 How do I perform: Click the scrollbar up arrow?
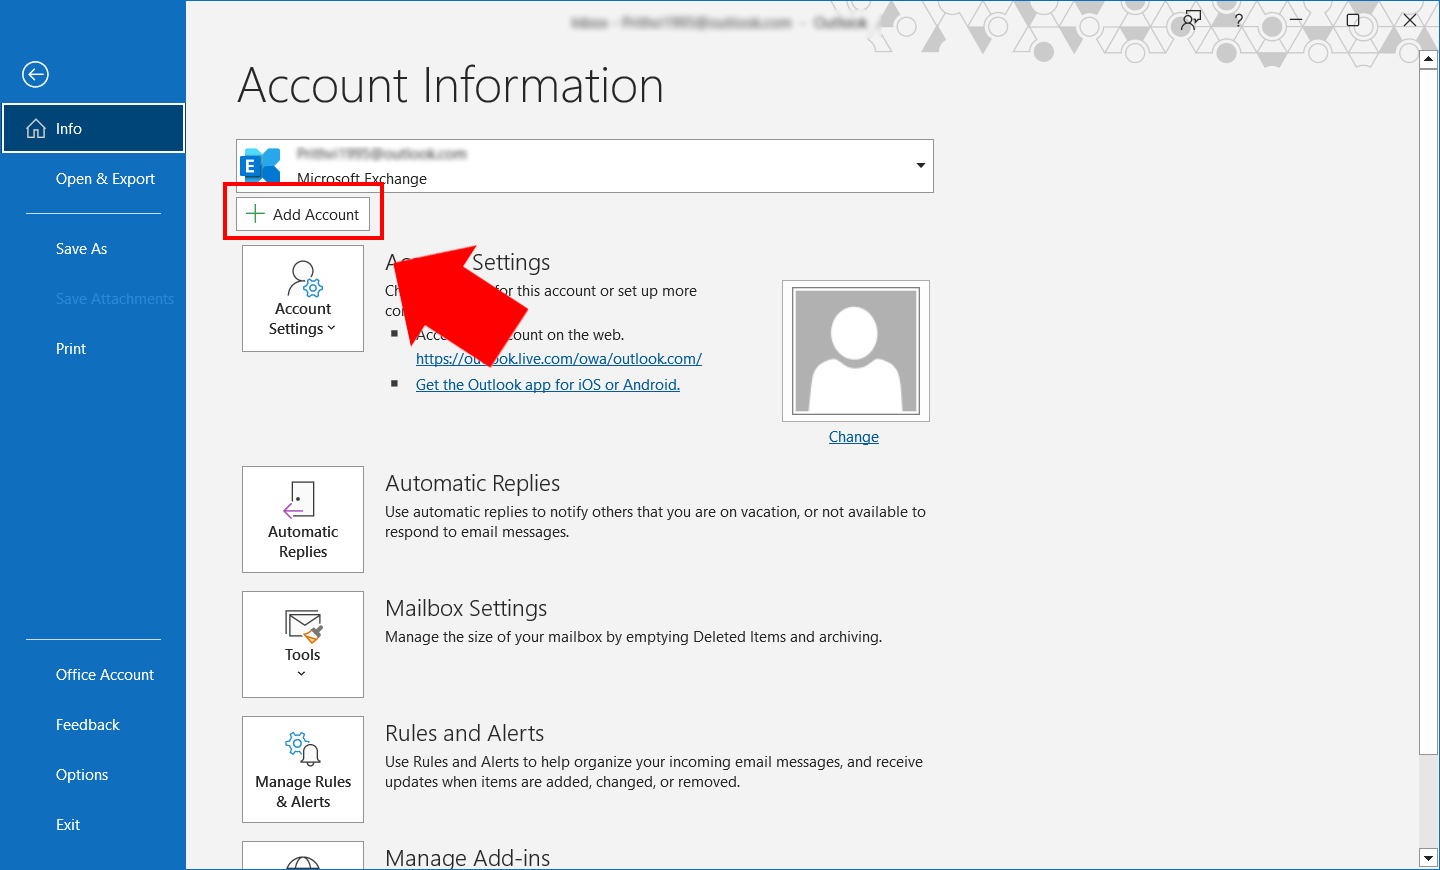point(1429,59)
